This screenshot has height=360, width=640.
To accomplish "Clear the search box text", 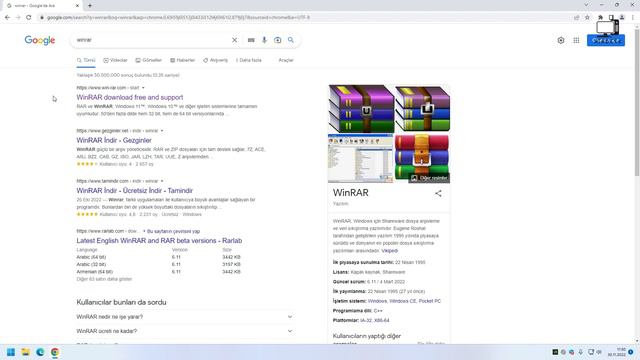I will [234, 40].
